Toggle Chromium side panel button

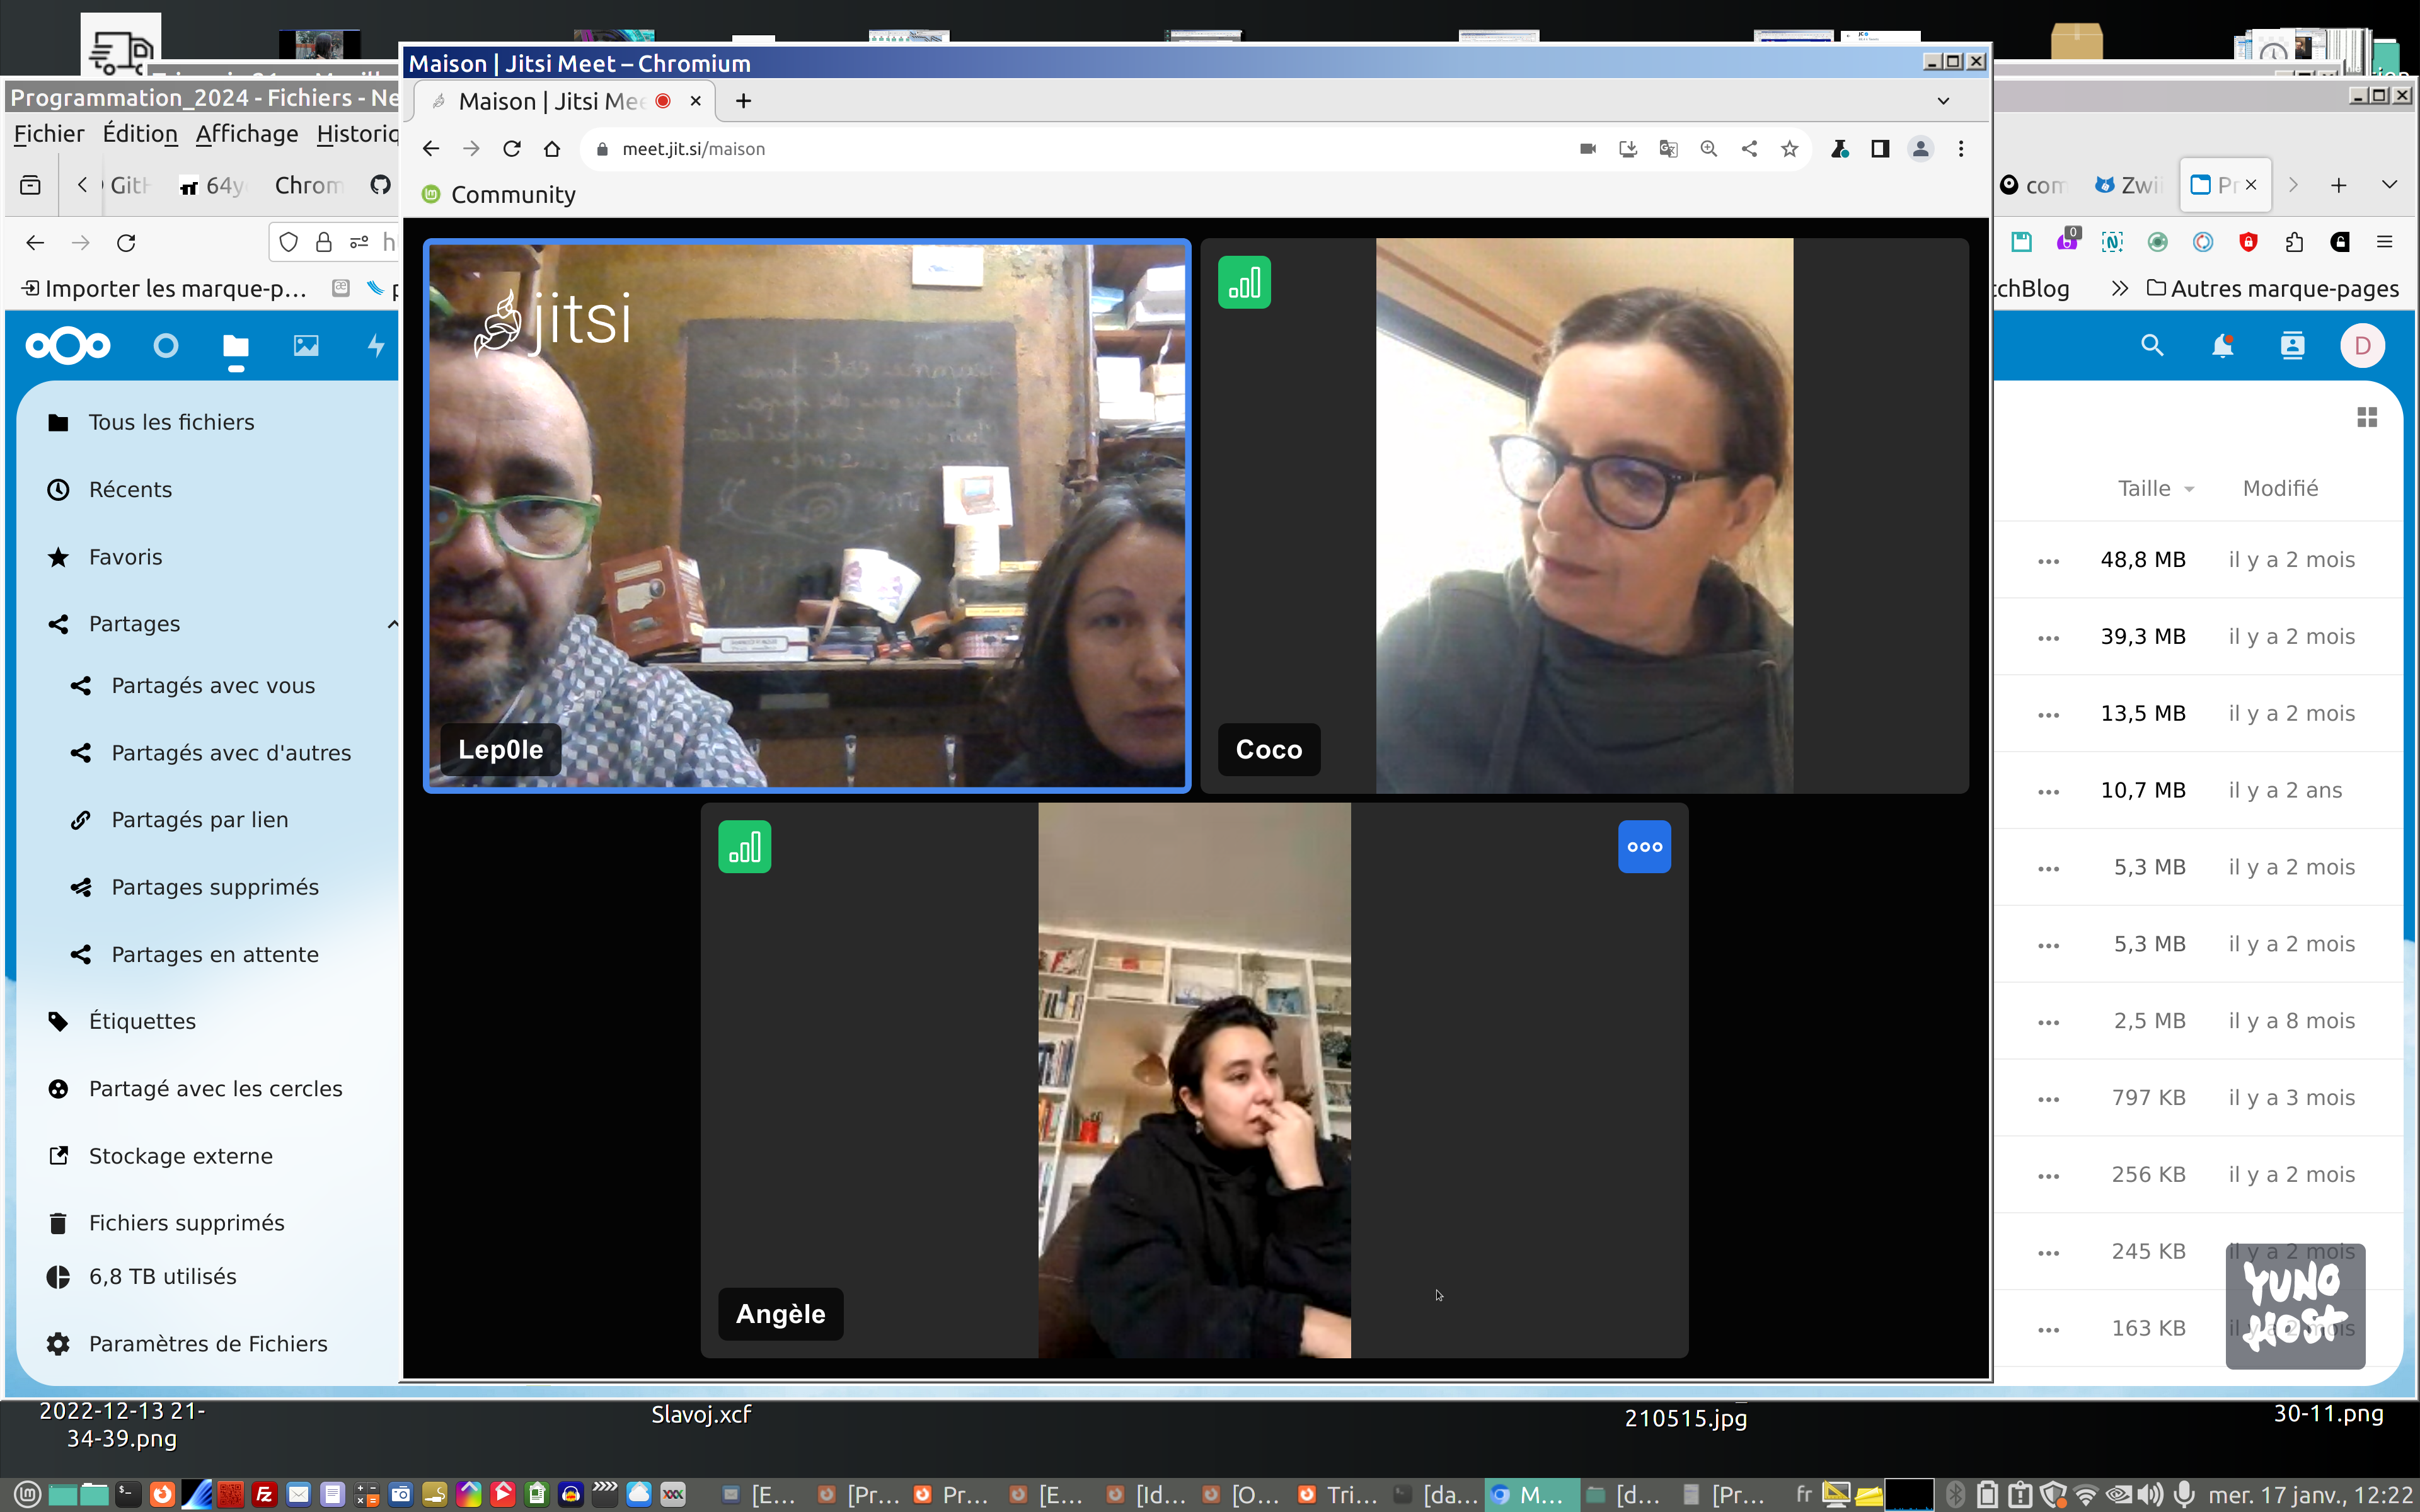(1880, 149)
